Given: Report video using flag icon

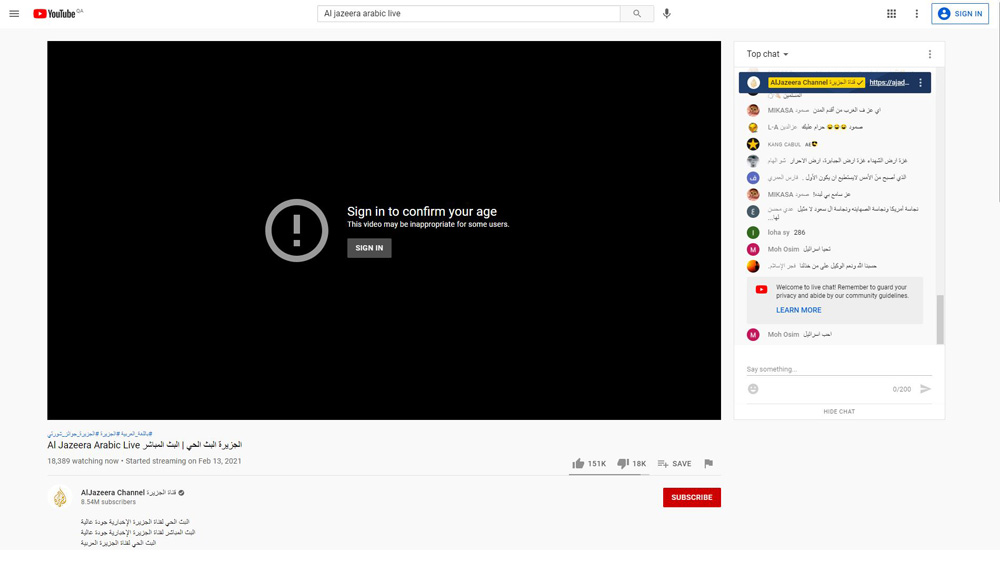Looking at the screenshot, I should tap(708, 464).
